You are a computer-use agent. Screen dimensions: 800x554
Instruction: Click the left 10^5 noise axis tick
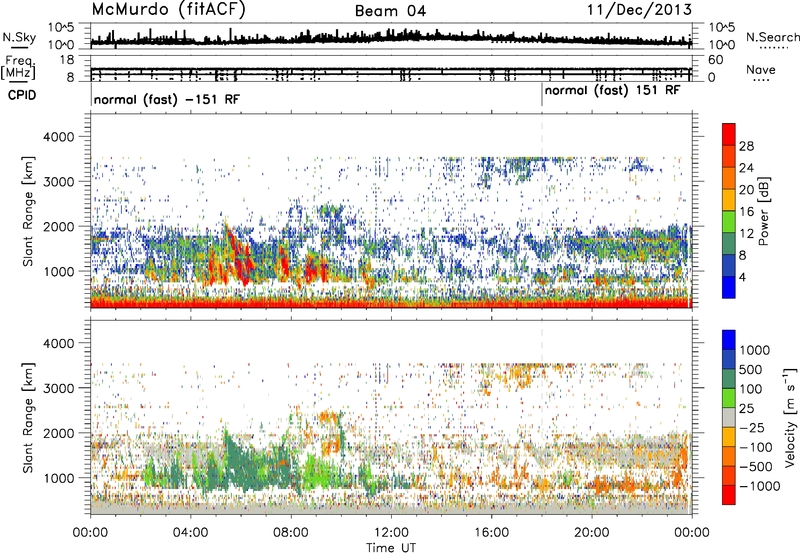pos(61,28)
